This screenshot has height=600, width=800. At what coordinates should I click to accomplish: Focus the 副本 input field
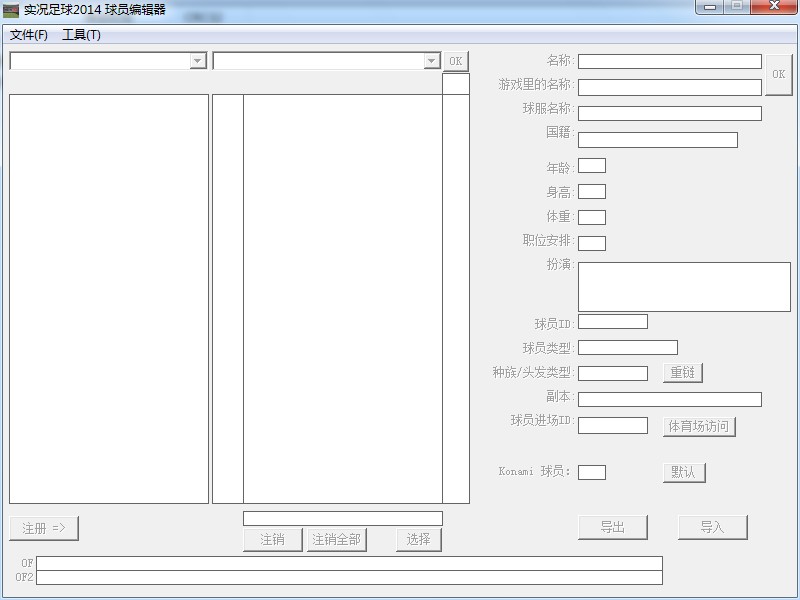tap(669, 399)
